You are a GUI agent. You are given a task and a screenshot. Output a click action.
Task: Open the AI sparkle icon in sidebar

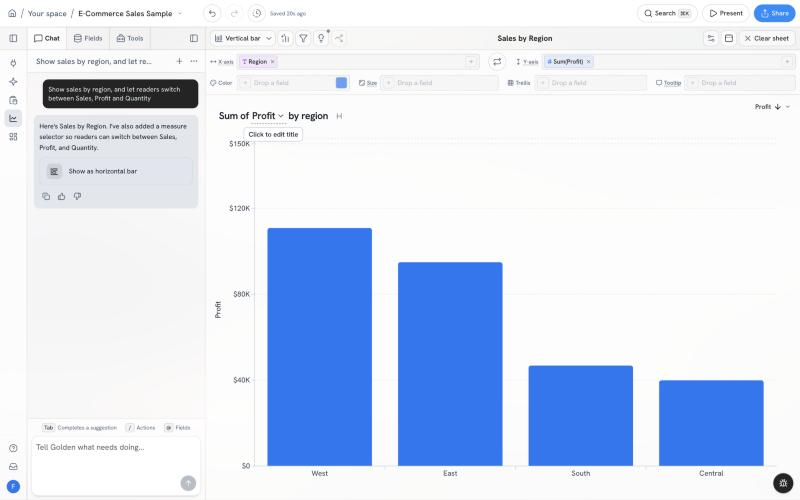13,82
